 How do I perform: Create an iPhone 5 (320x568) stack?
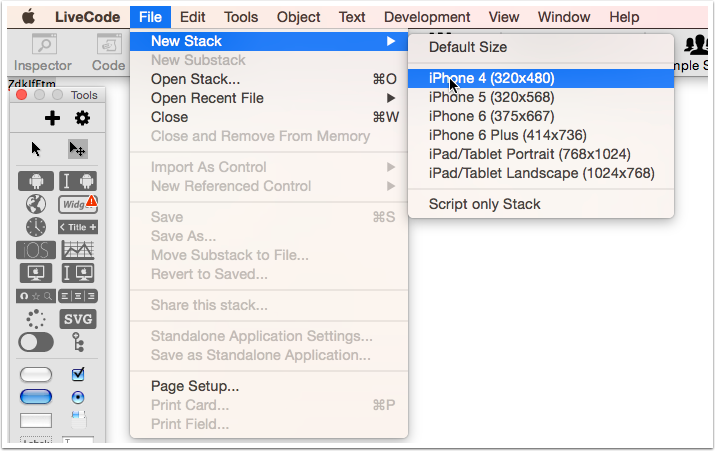pyautogui.click(x=541, y=97)
